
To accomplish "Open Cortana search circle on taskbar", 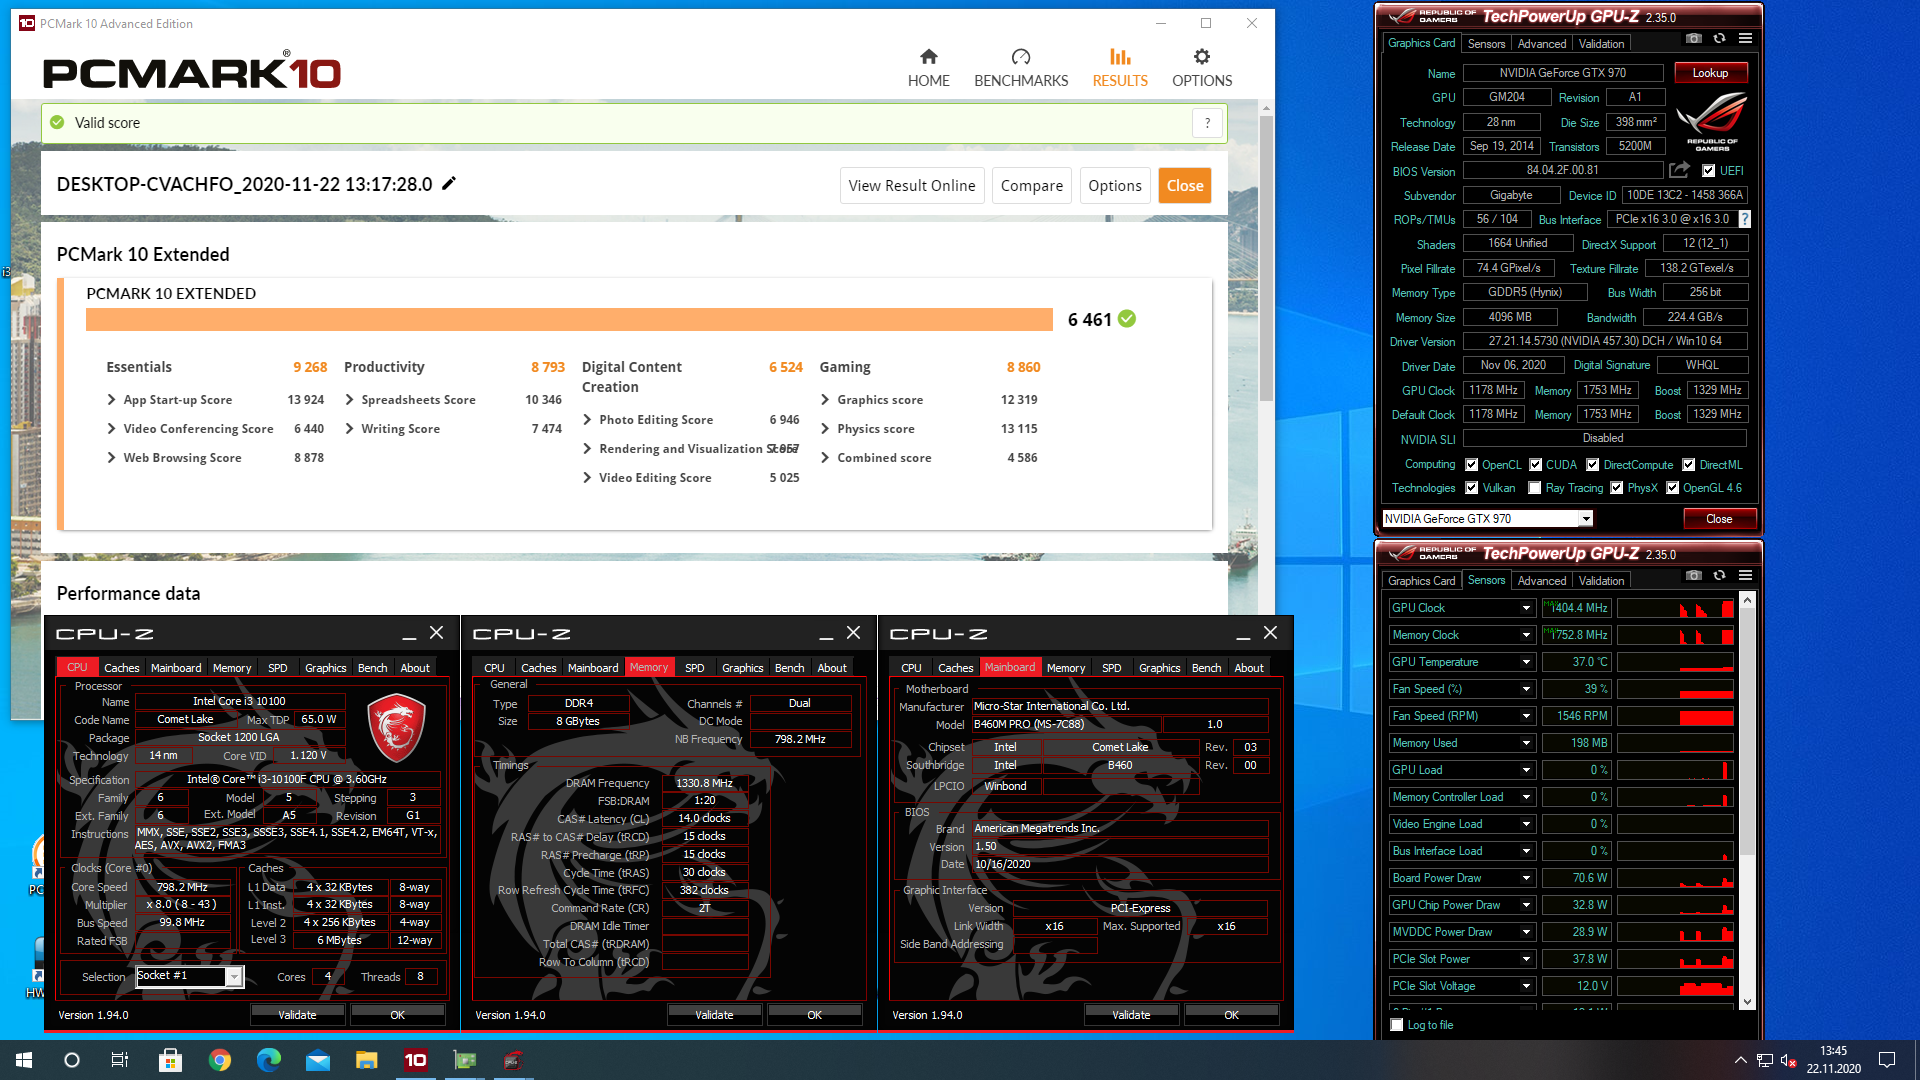I will pyautogui.click(x=72, y=1060).
